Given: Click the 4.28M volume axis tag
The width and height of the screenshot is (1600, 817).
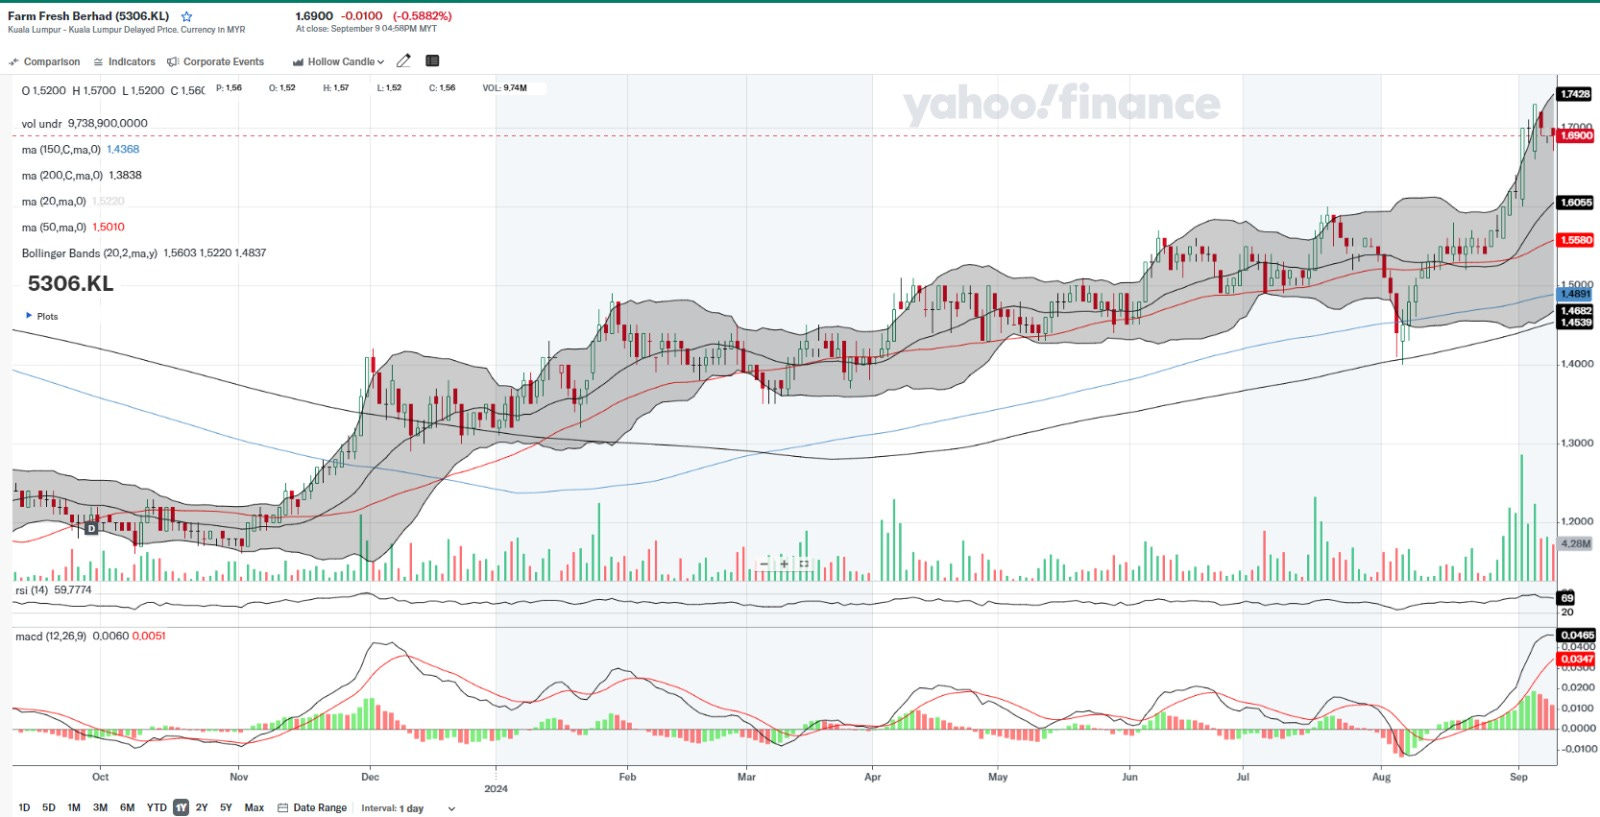Looking at the screenshot, I should [x=1575, y=544].
